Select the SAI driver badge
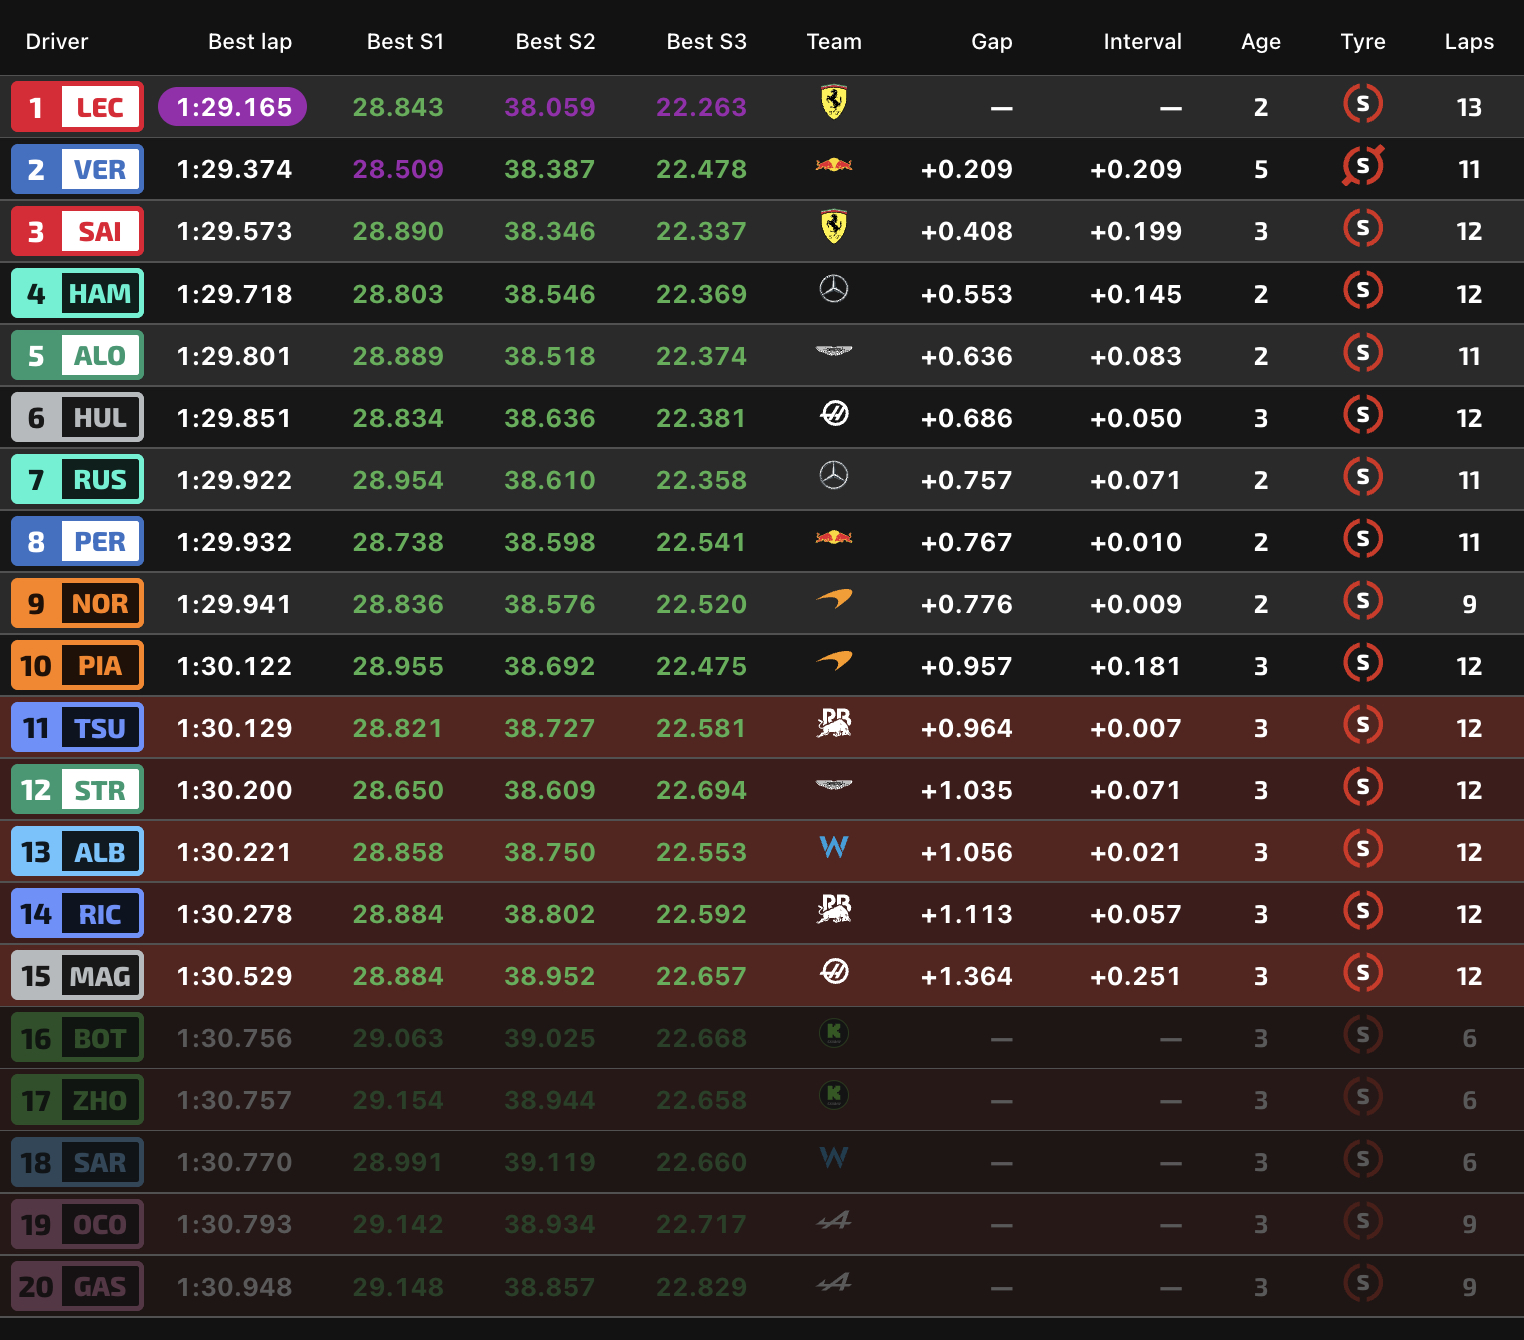Image resolution: width=1524 pixels, height=1340 pixels. [77, 231]
